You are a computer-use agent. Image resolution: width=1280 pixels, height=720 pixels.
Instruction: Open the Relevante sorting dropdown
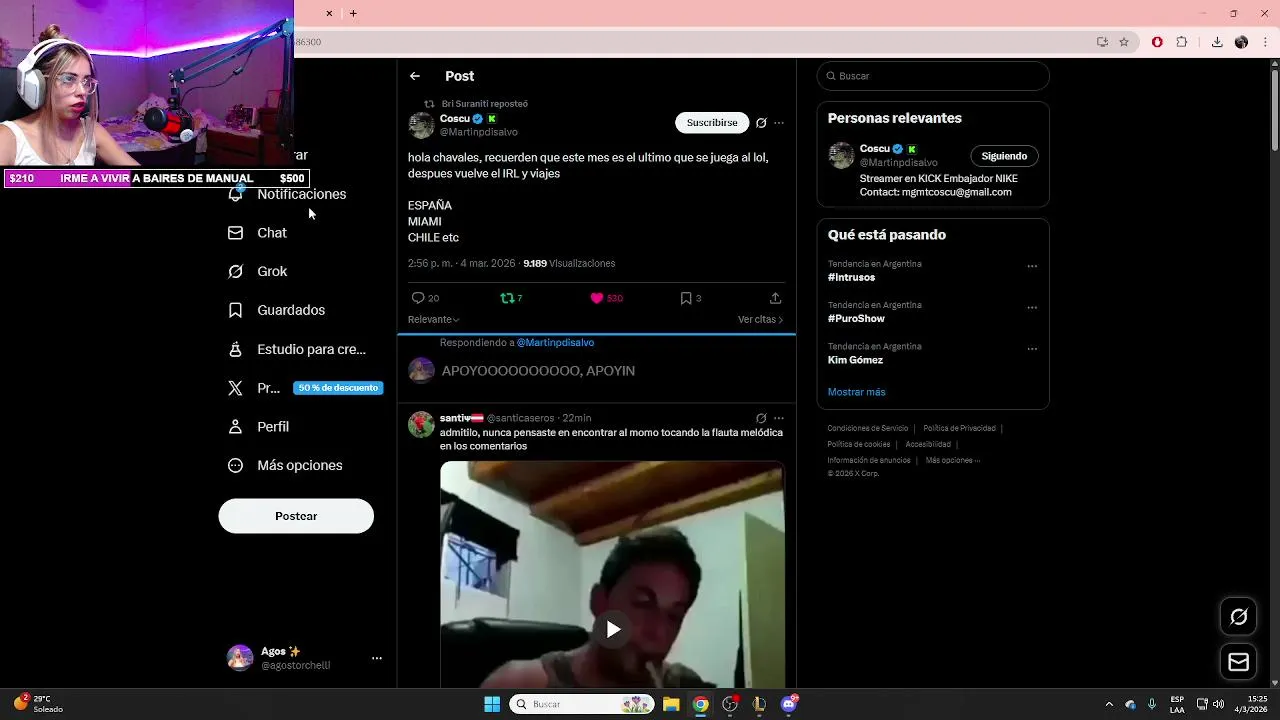pos(433,320)
